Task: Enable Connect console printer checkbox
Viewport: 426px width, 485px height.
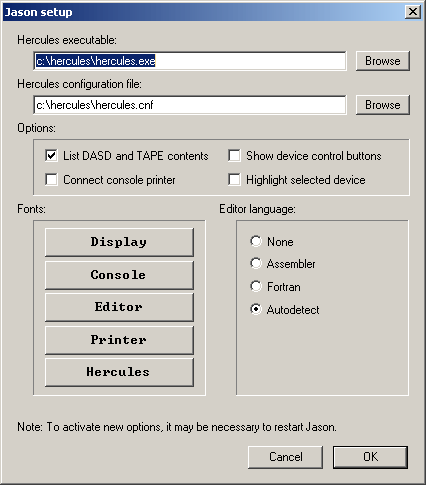Action: (x=51, y=180)
